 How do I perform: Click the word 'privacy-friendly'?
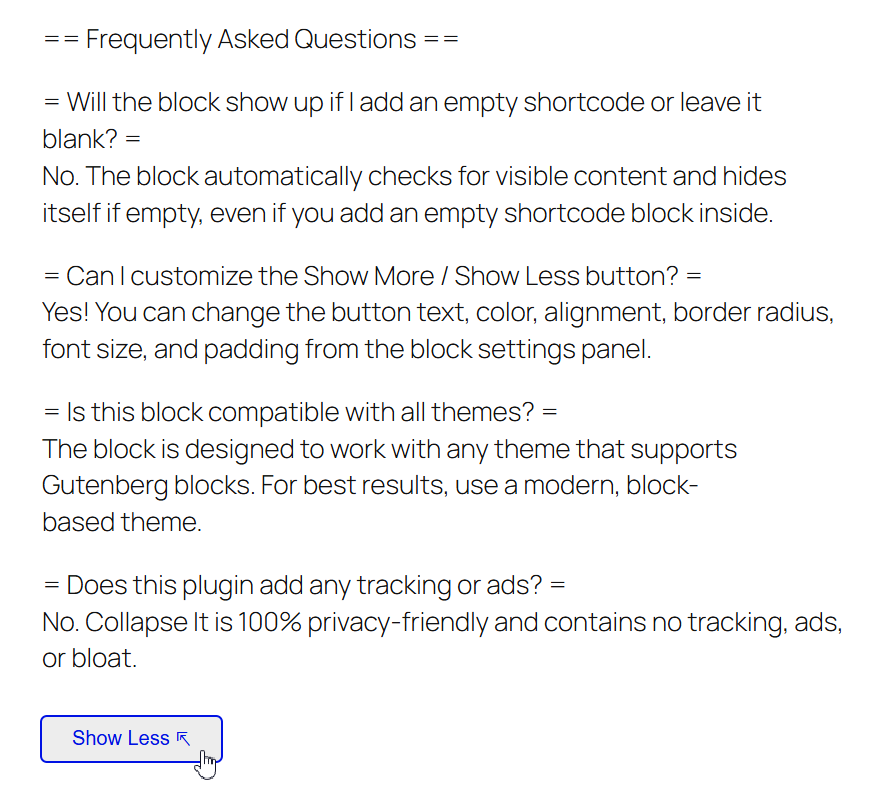tap(398, 623)
